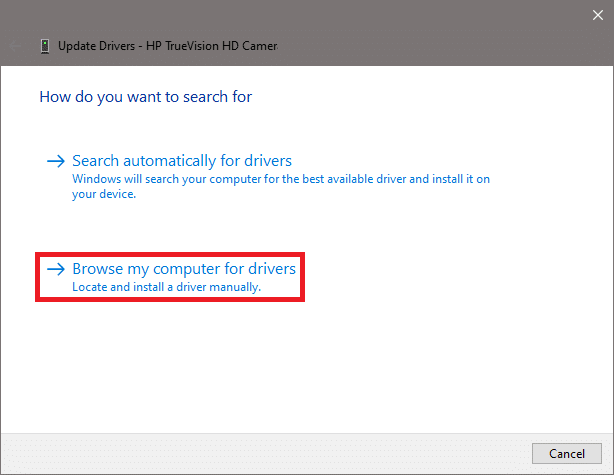The width and height of the screenshot is (614, 475).
Task: Click the back arrow in title bar
Action: [x=15, y=46]
